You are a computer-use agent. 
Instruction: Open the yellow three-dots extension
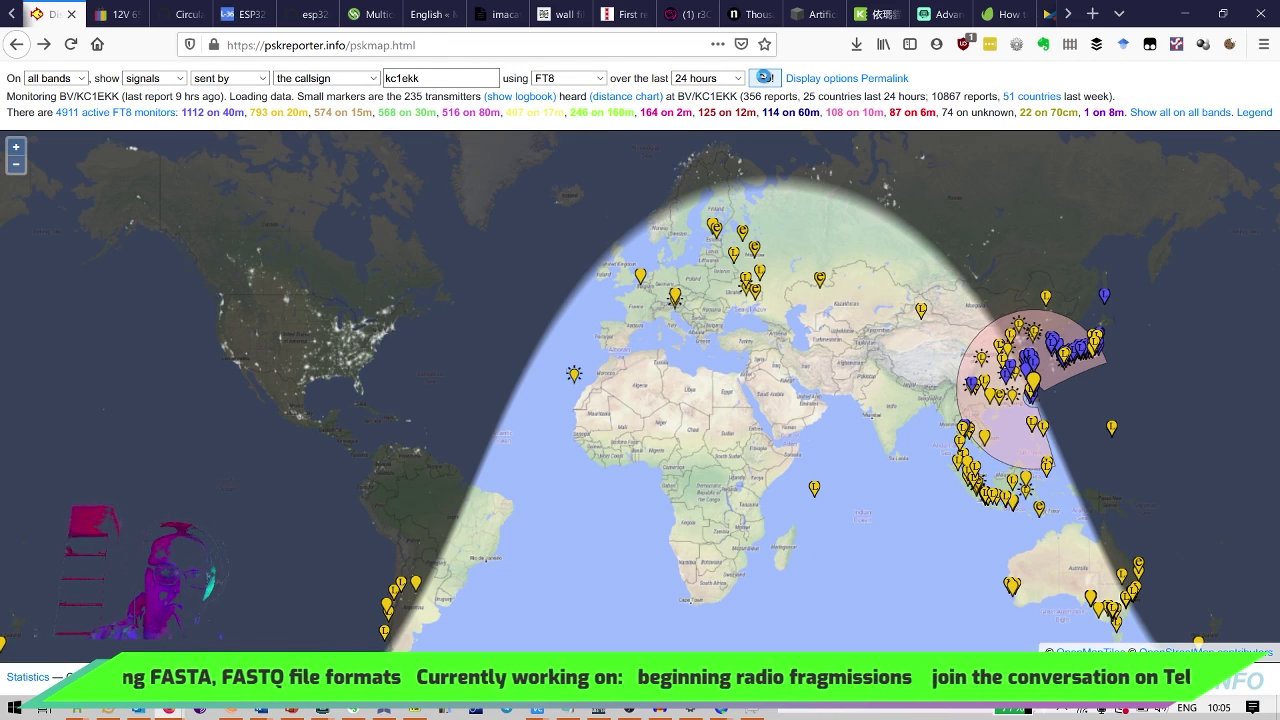tap(990, 44)
